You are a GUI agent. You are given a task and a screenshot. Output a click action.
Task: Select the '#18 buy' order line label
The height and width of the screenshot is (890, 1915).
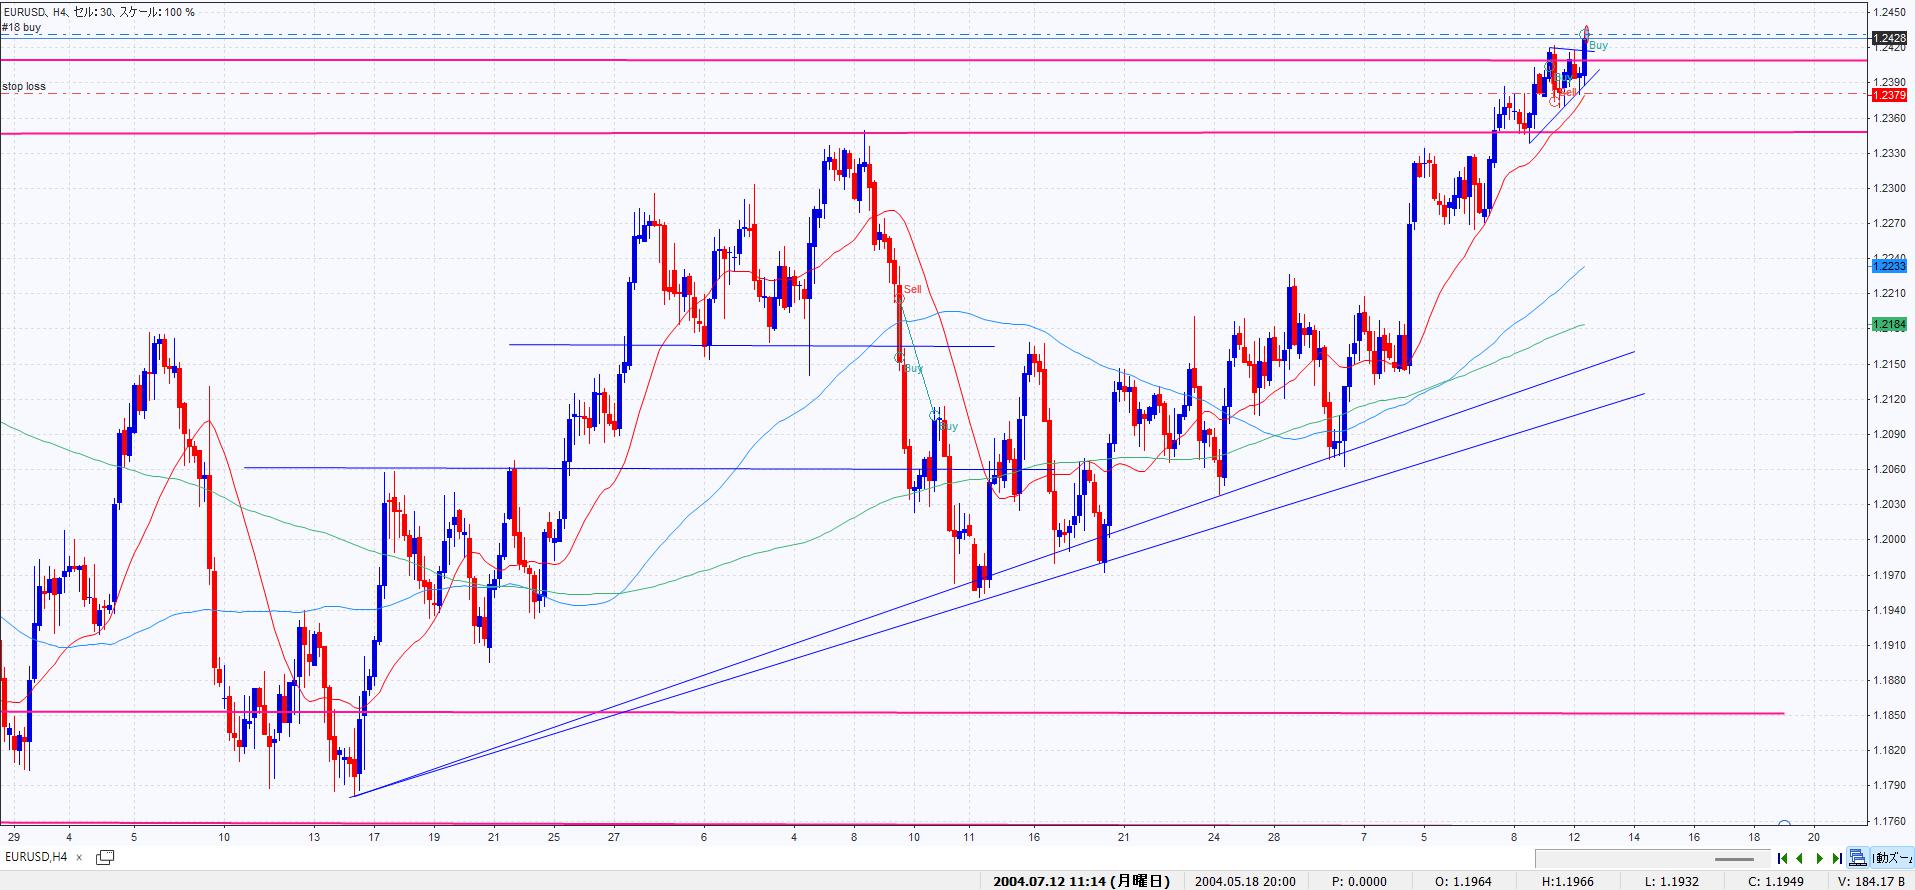click(22, 28)
